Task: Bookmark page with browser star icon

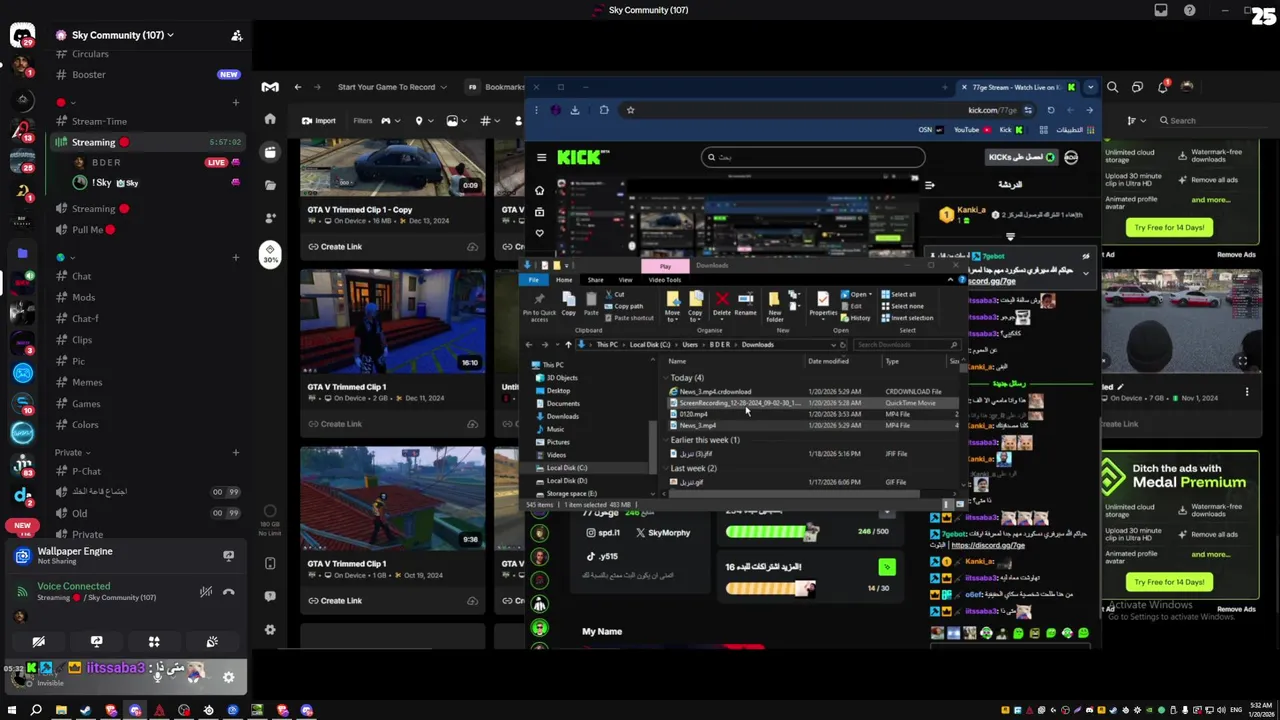Action: 630,110
